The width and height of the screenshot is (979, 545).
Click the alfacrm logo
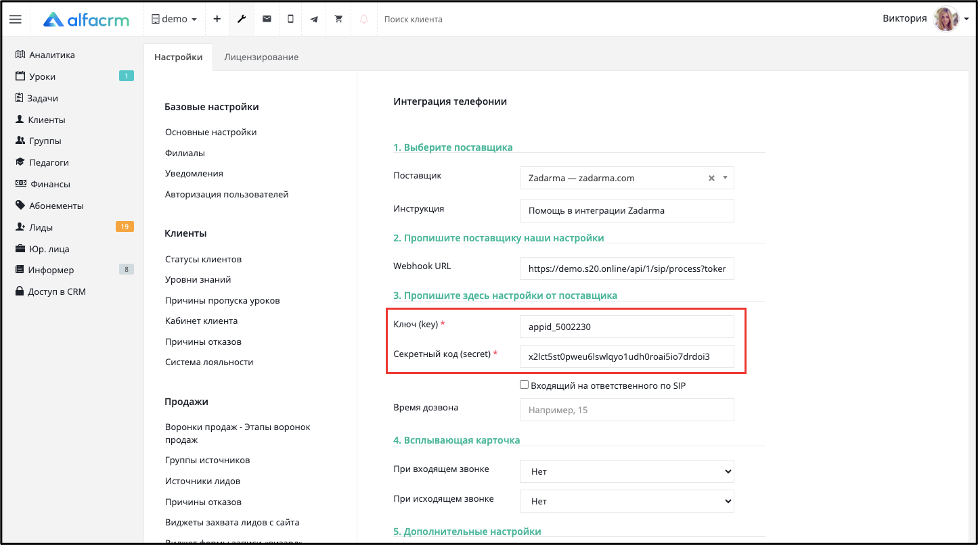86,19
